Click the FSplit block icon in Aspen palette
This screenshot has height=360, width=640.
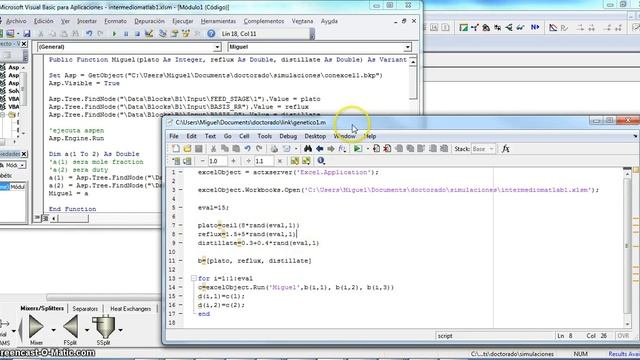71,327
